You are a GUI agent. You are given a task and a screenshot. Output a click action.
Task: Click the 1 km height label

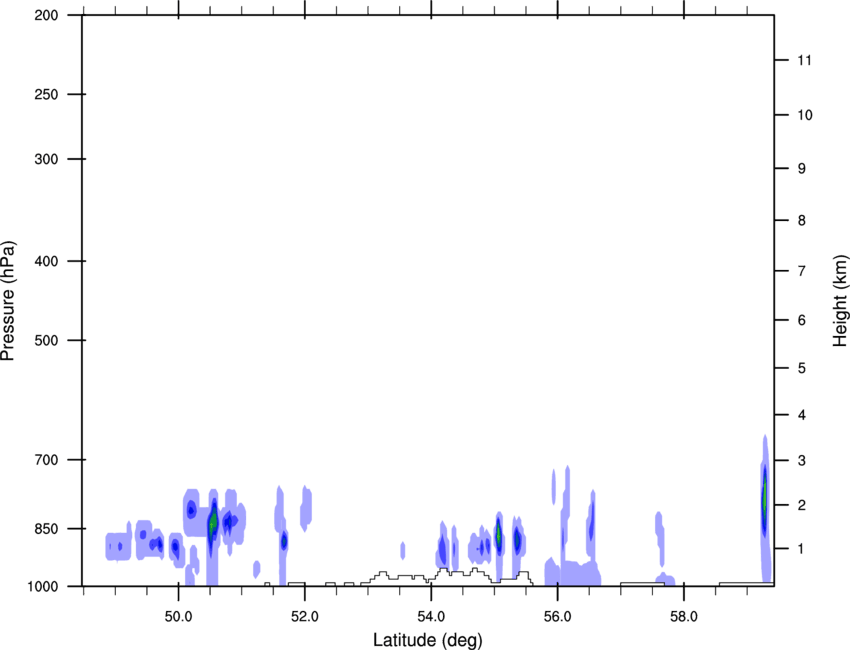tap(802, 549)
